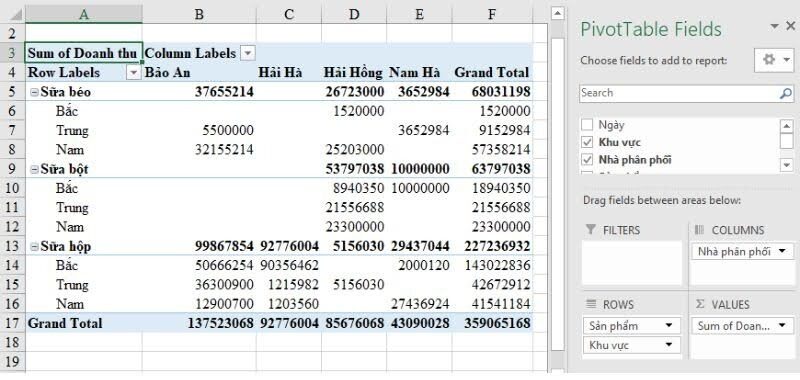The image size is (800, 380).
Task: Select column B header
Action: point(199,15)
